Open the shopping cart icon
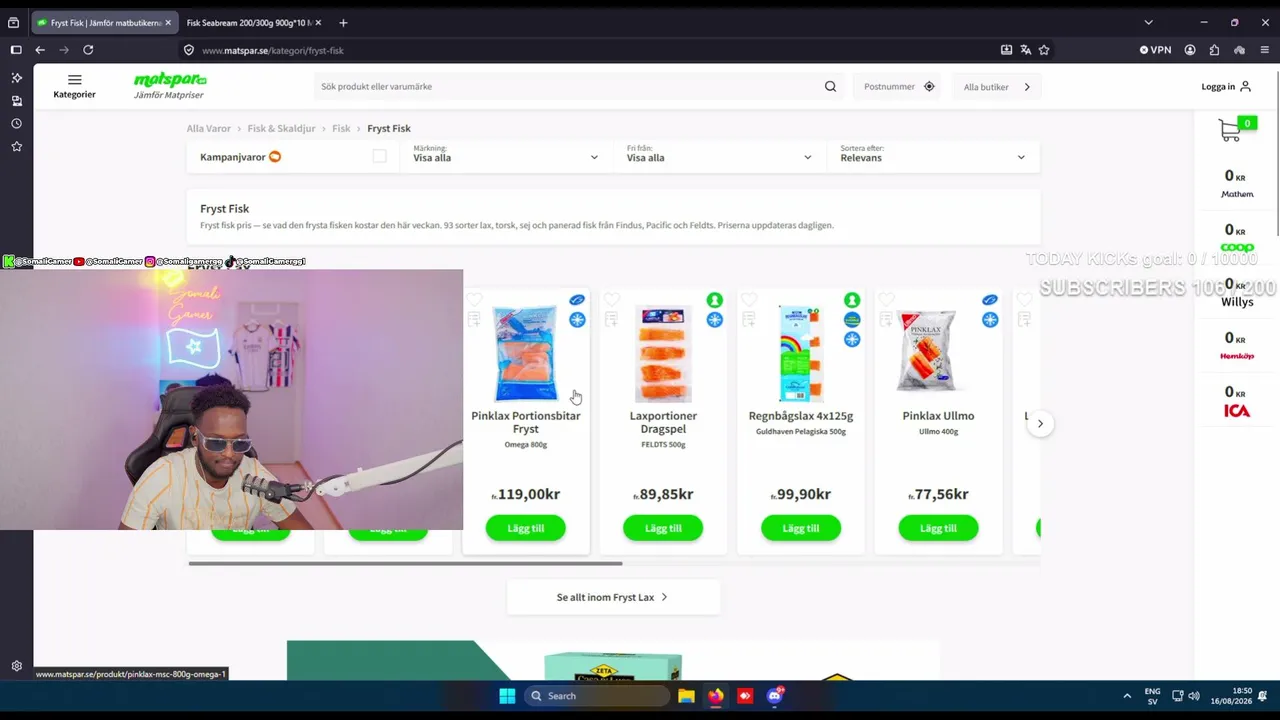The width and height of the screenshot is (1280, 720). click(x=1231, y=131)
